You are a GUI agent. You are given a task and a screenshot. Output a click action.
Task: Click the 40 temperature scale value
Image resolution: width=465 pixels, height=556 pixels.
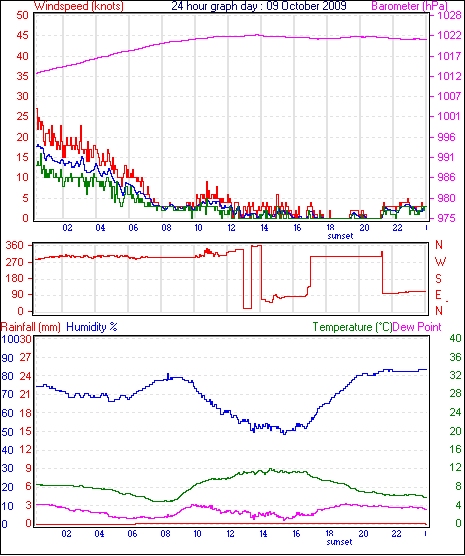pyautogui.click(x=455, y=339)
